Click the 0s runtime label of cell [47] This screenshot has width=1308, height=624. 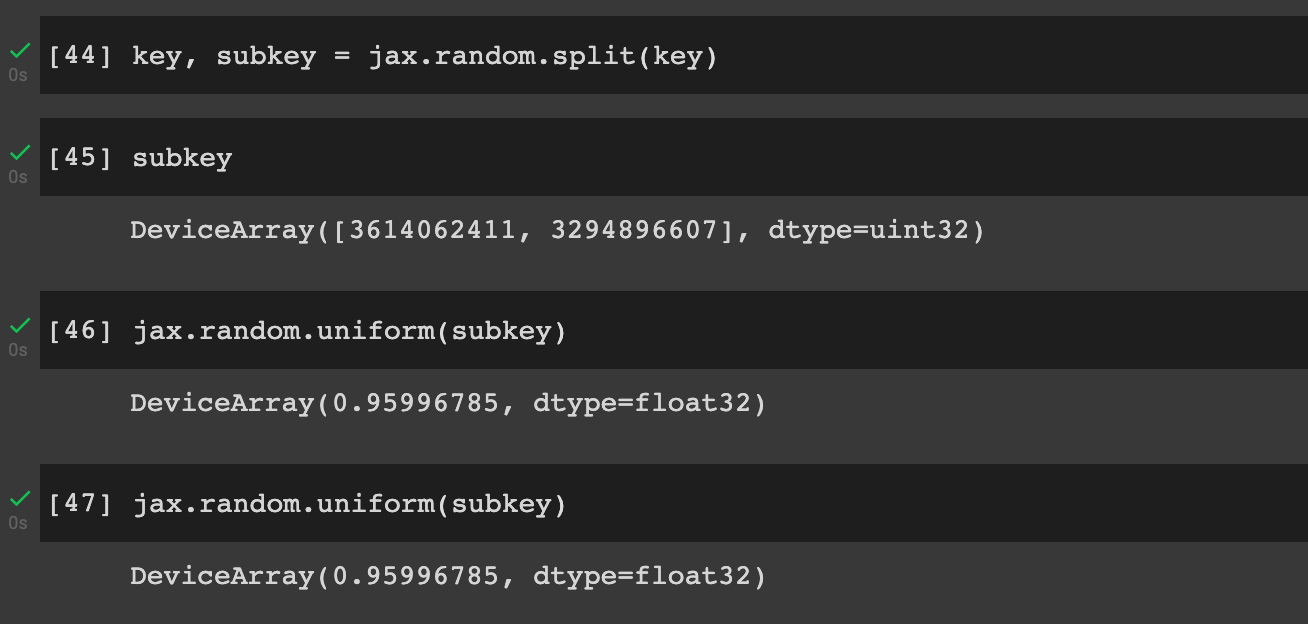pos(18,522)
